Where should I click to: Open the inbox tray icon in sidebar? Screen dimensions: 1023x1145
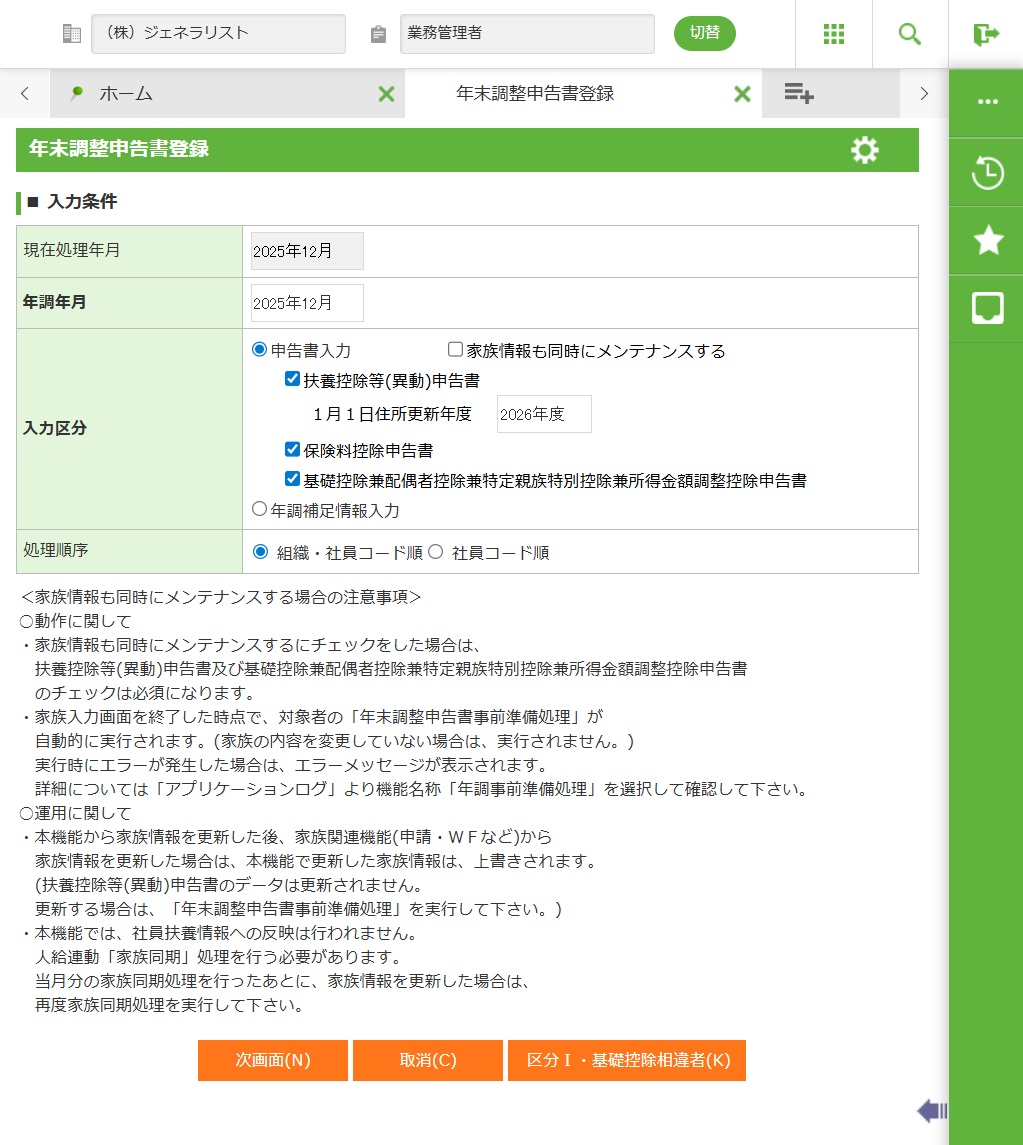(x=987, y=308)
